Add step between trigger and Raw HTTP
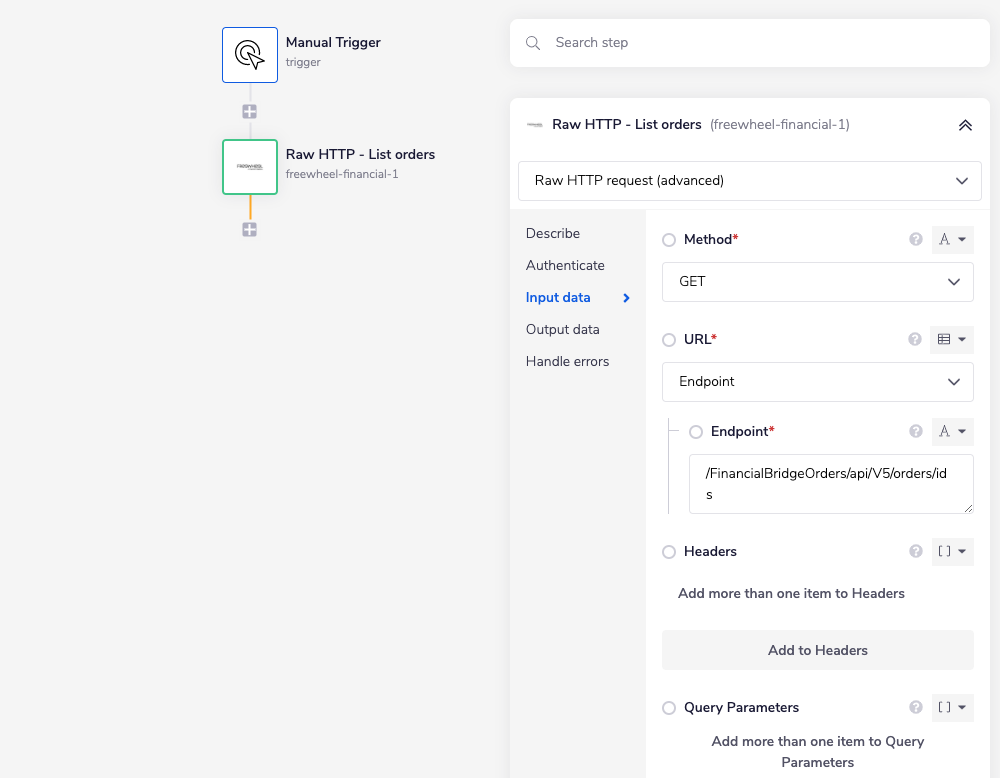Screen dimensions: 1000x778 click(250, 112)
